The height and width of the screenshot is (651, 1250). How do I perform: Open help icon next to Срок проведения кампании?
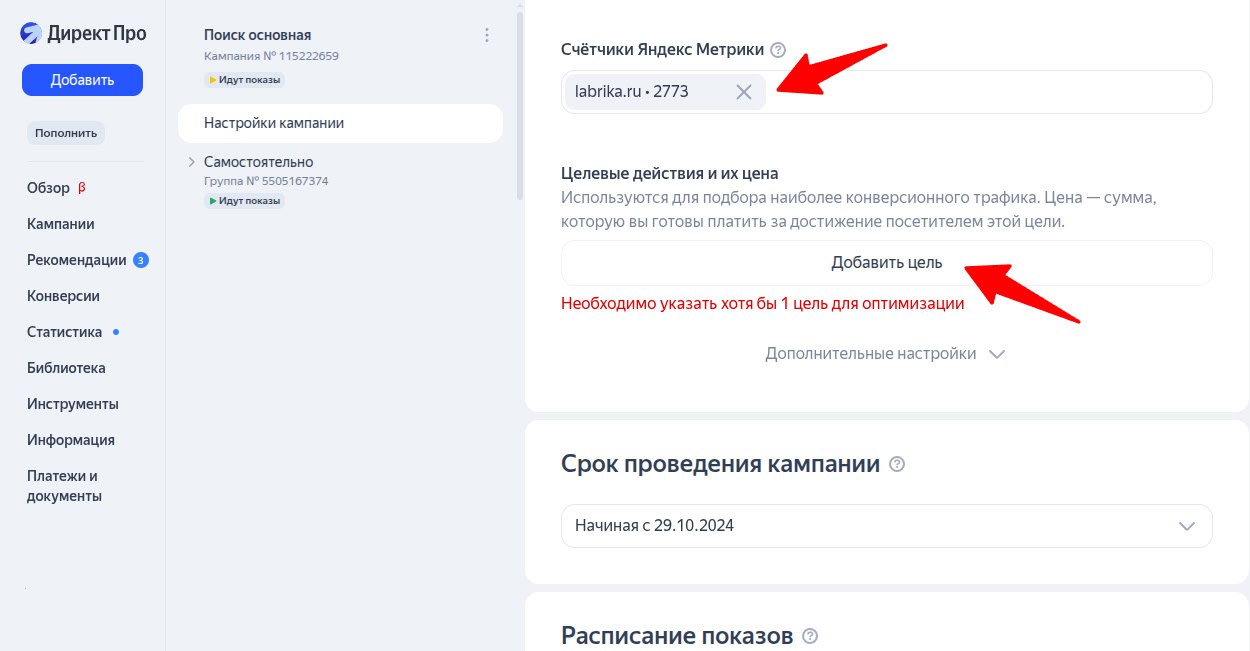(897, 464)
